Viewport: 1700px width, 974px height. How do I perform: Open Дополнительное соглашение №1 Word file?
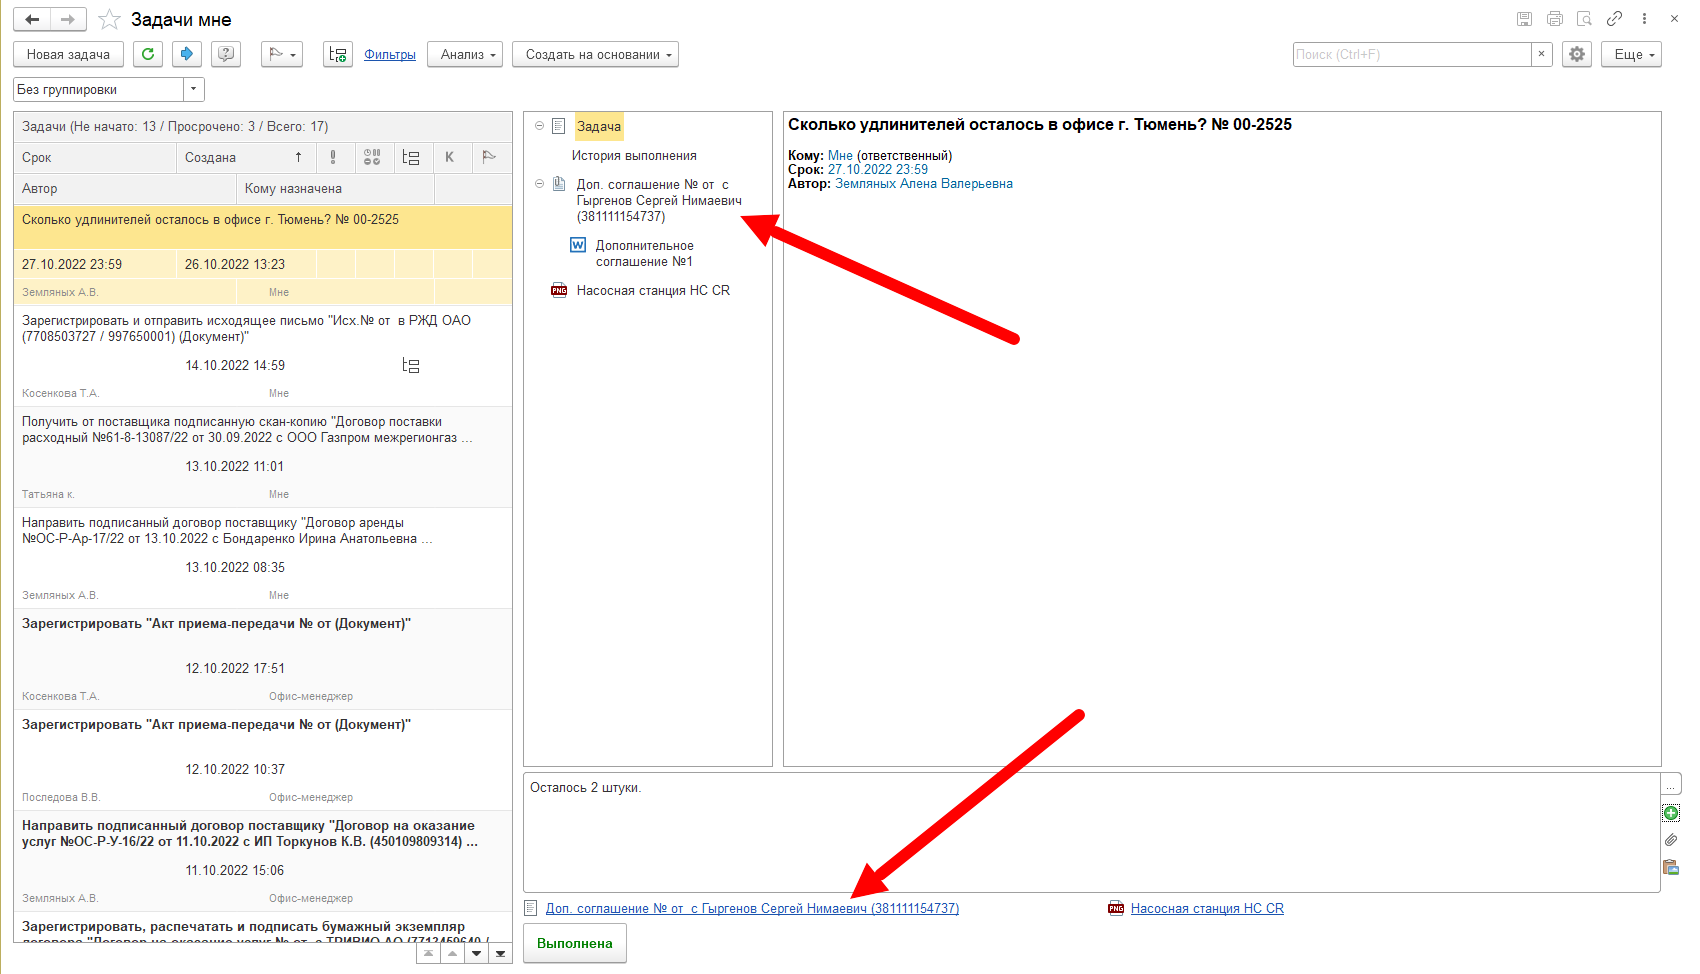(x=644, y=253)
